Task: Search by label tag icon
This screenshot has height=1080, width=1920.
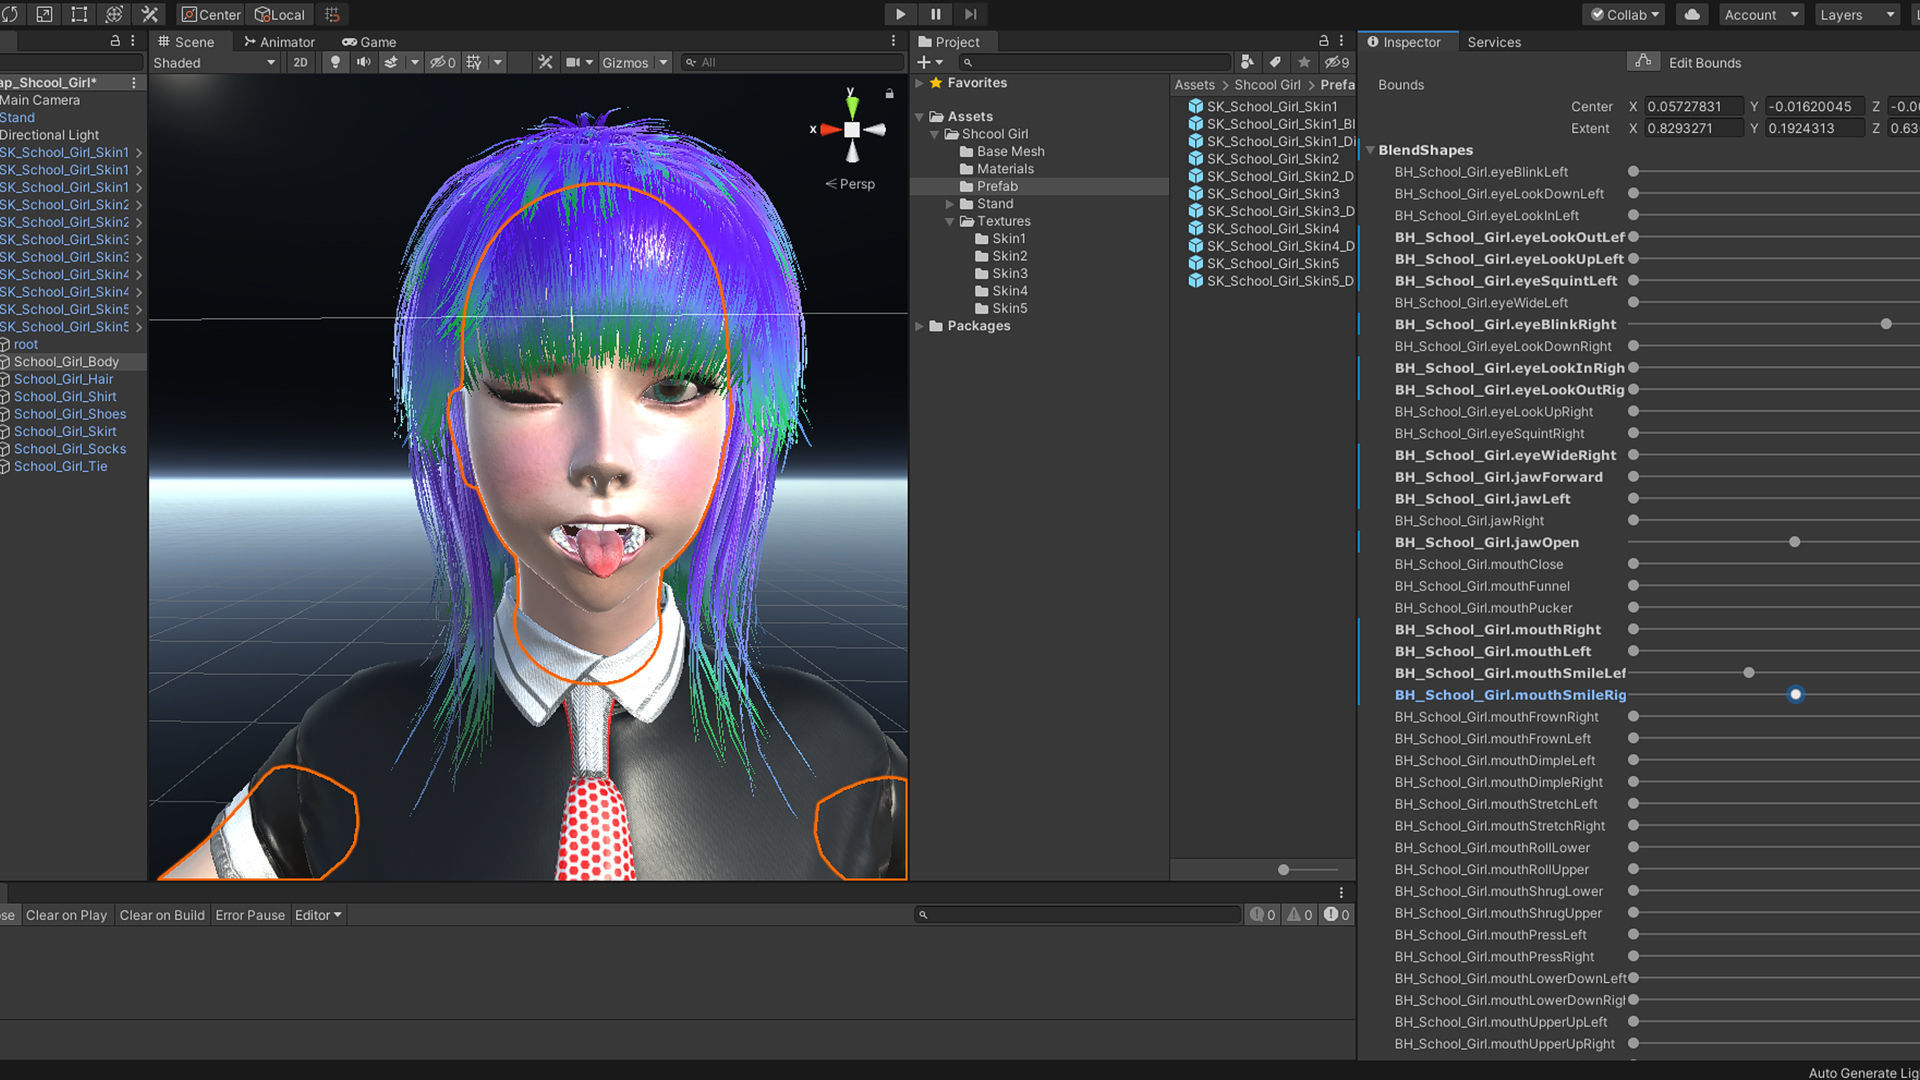Action: pos(1275,62)
